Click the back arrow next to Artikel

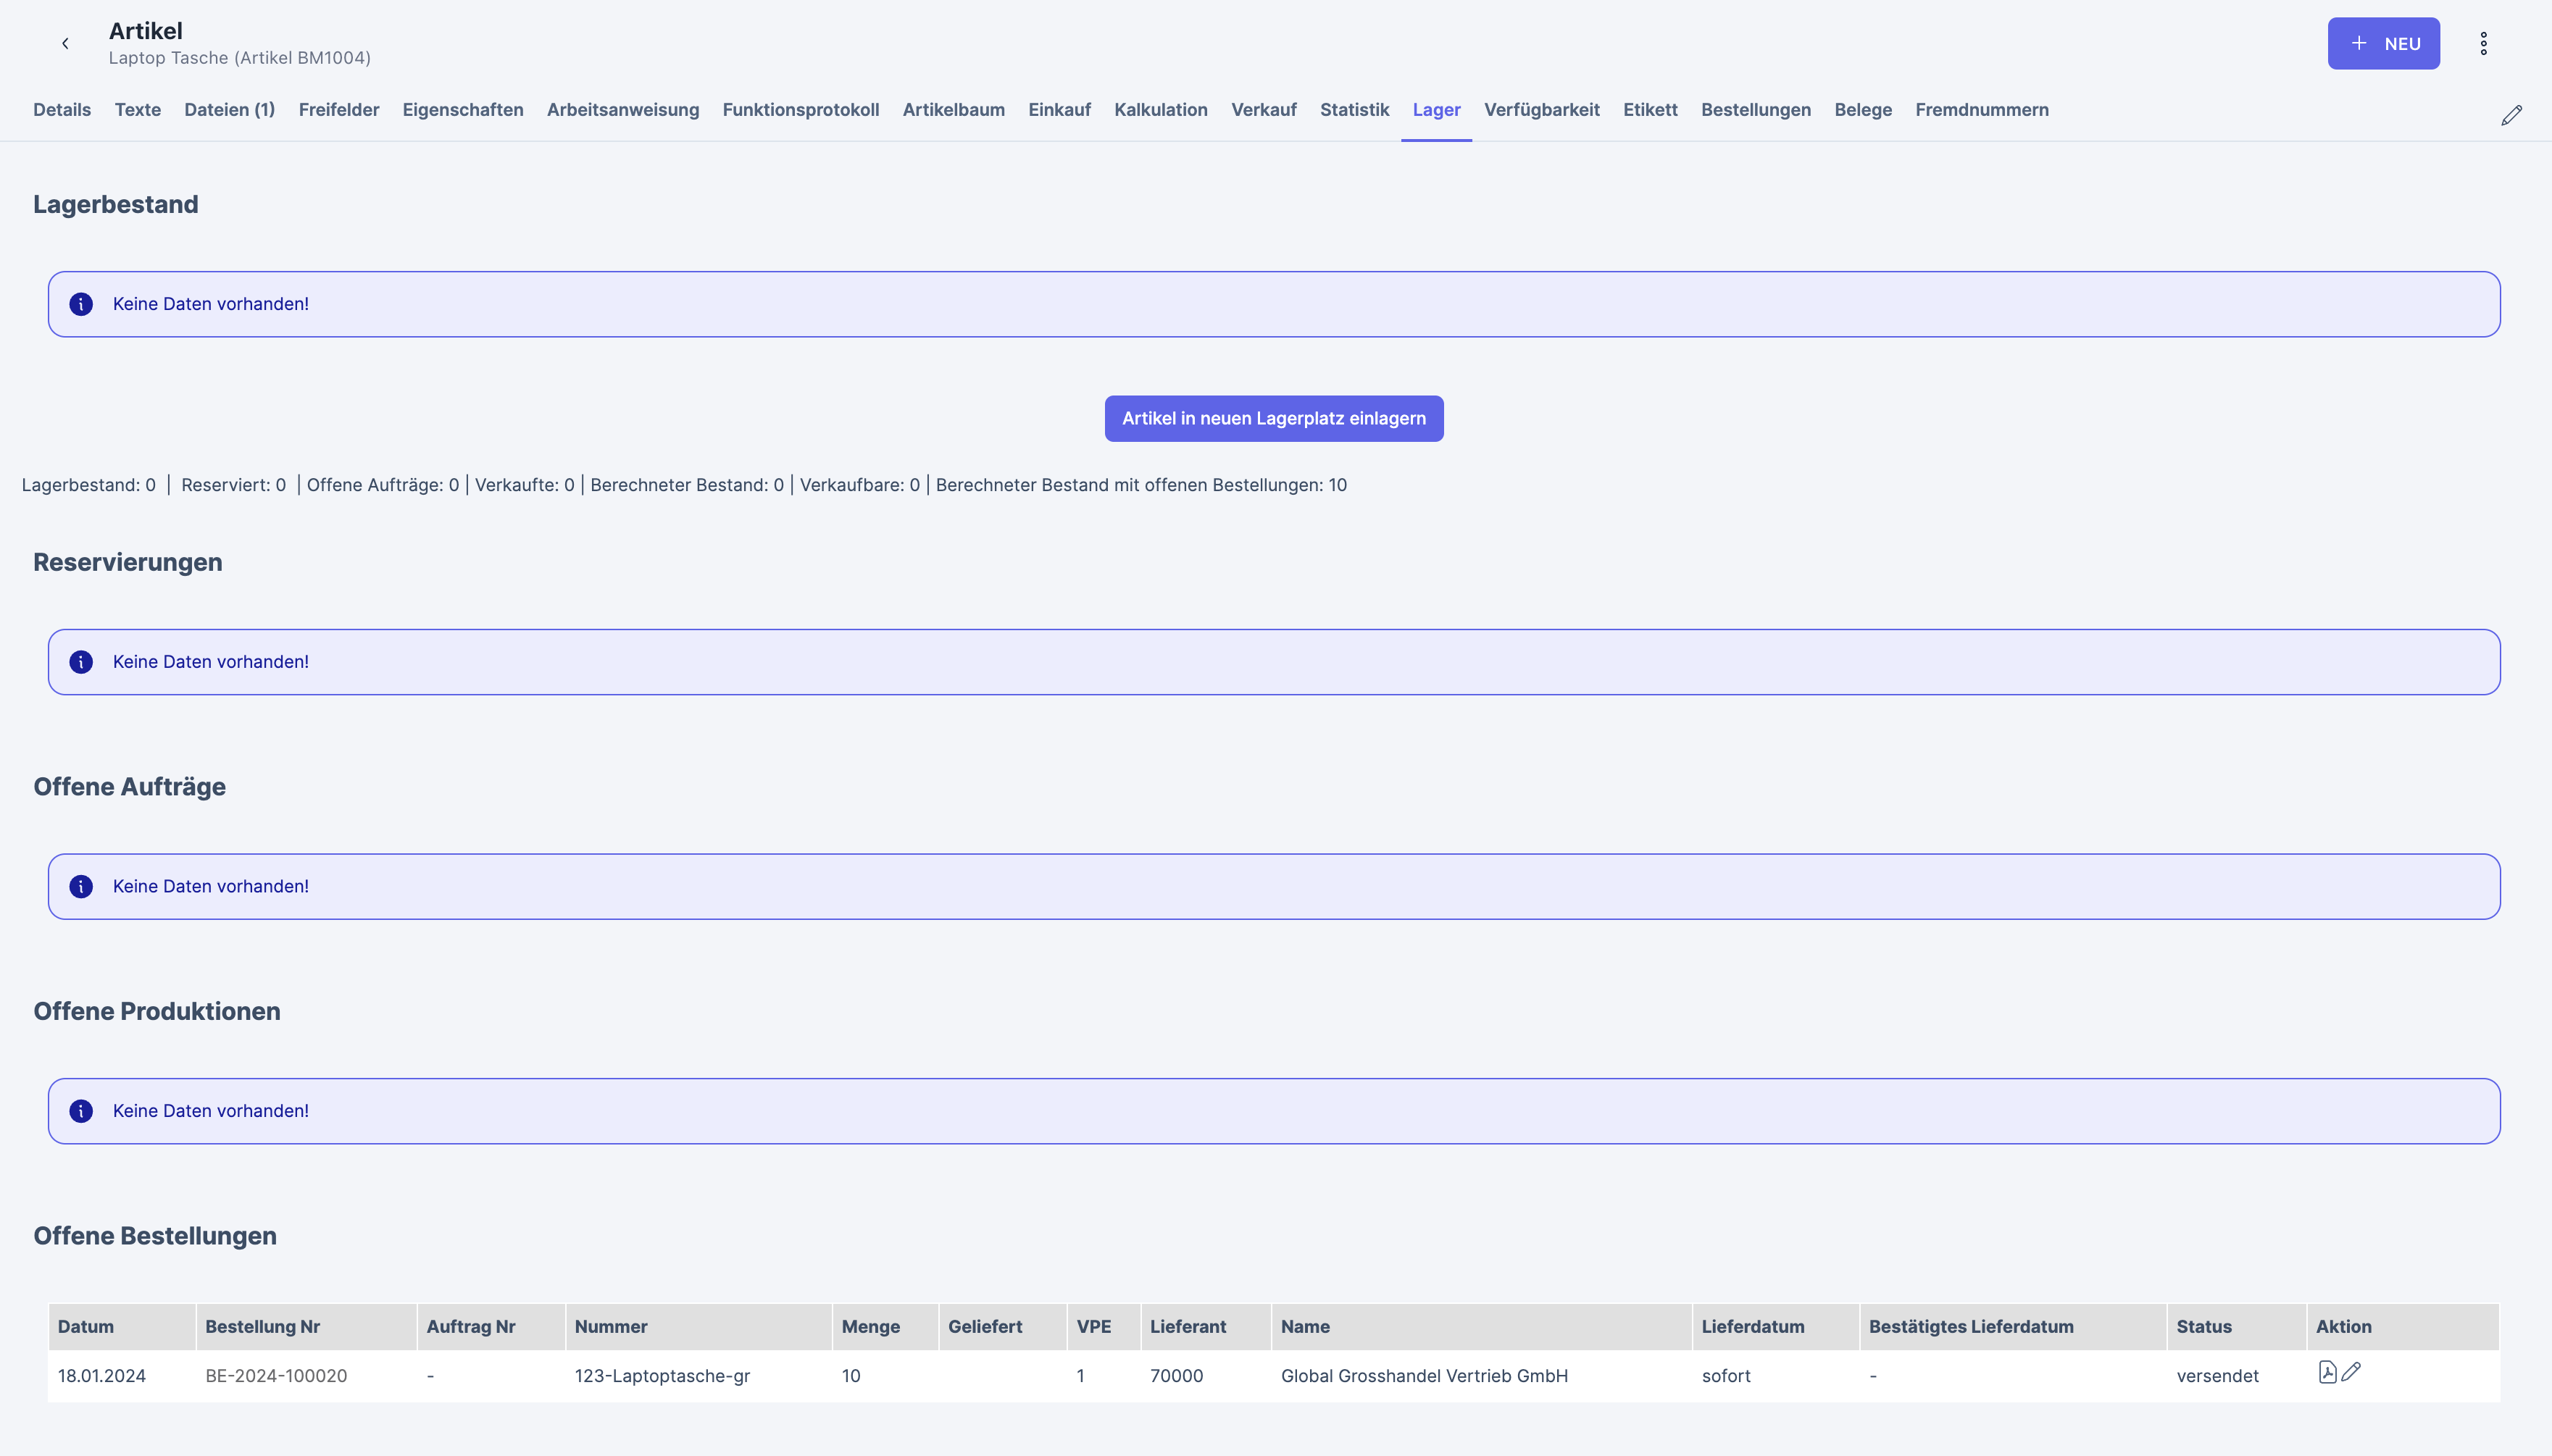coord(65,43)
